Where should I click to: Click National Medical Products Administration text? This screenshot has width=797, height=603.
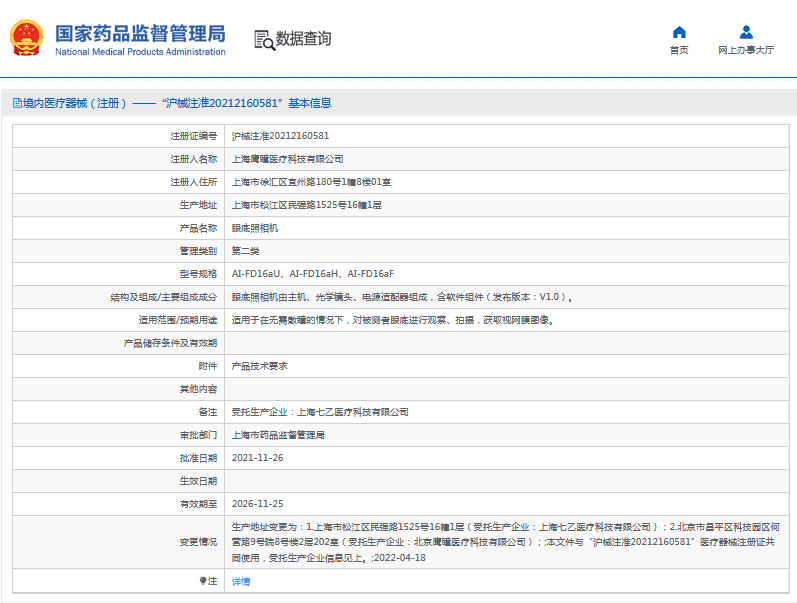[140, 52]
